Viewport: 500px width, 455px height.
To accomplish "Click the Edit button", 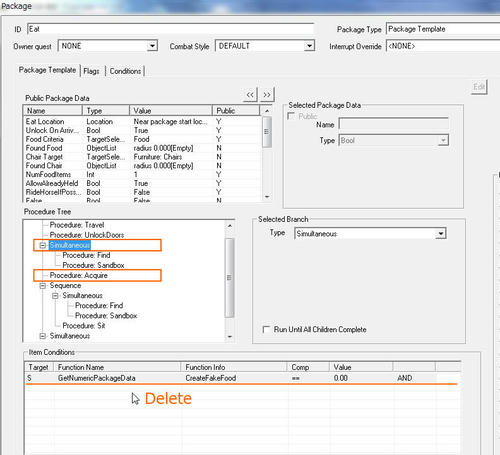I will pos(479,87).
